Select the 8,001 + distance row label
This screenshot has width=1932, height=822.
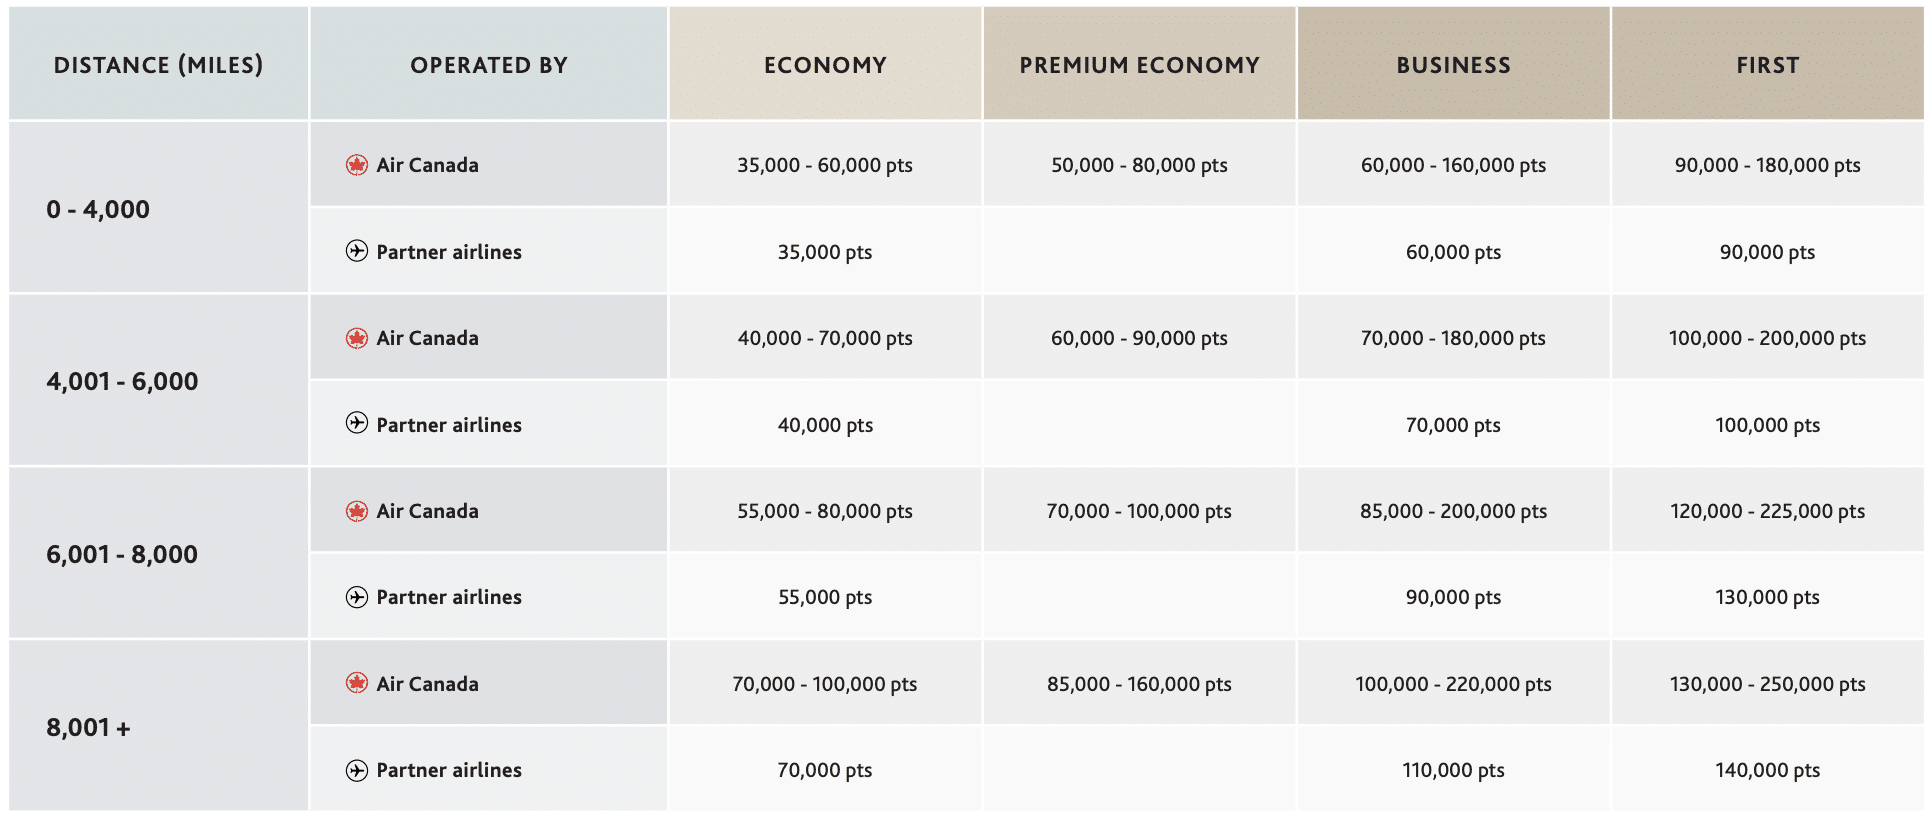88,727
